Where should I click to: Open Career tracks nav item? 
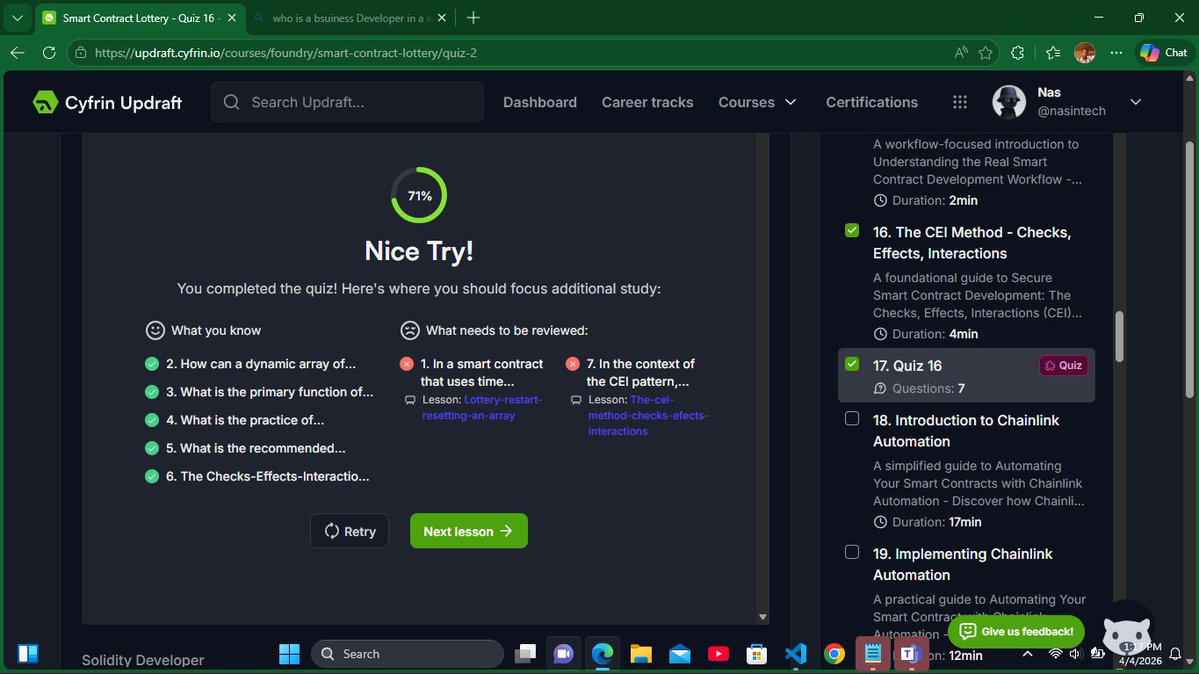pyautogui.click(x=647, y=102)
